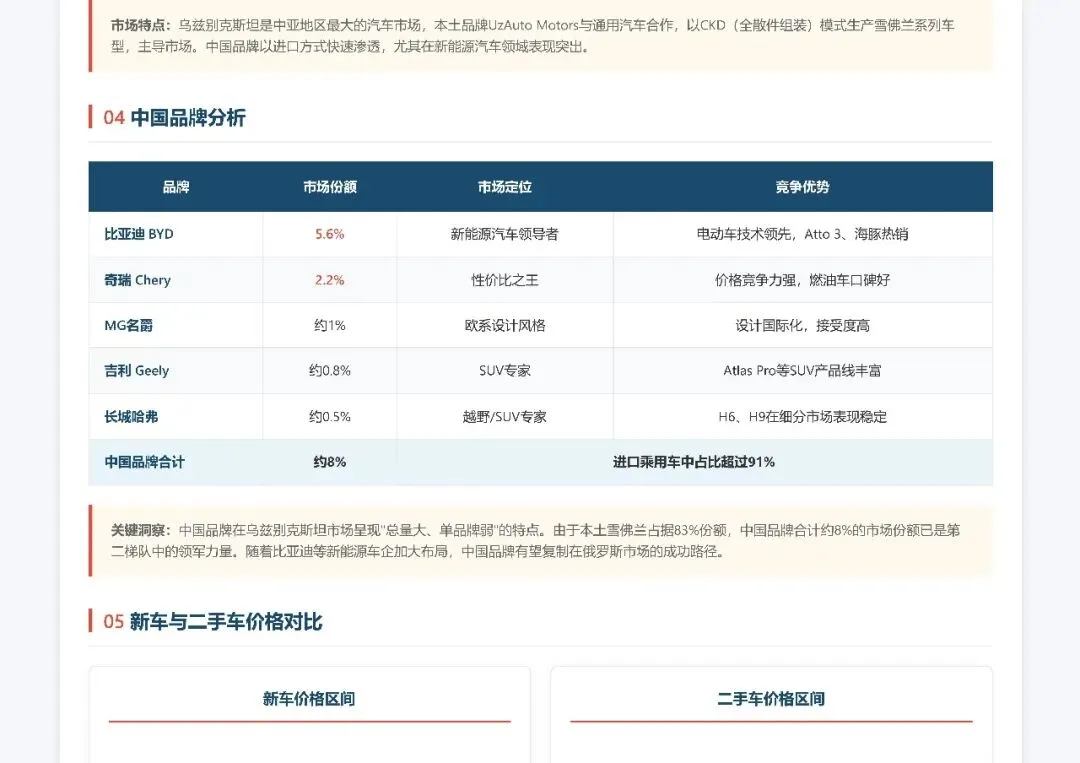This screenshot has width=1080, height=763.
Task: Click the 'H6、H9在细分市场表现稳定' cell
Action: [802, 417]
